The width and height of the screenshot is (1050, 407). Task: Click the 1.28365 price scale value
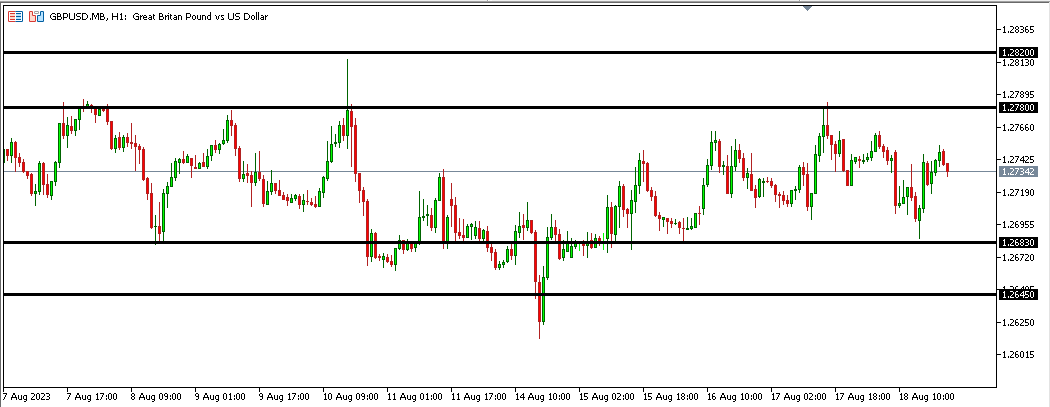point(1019,29)
